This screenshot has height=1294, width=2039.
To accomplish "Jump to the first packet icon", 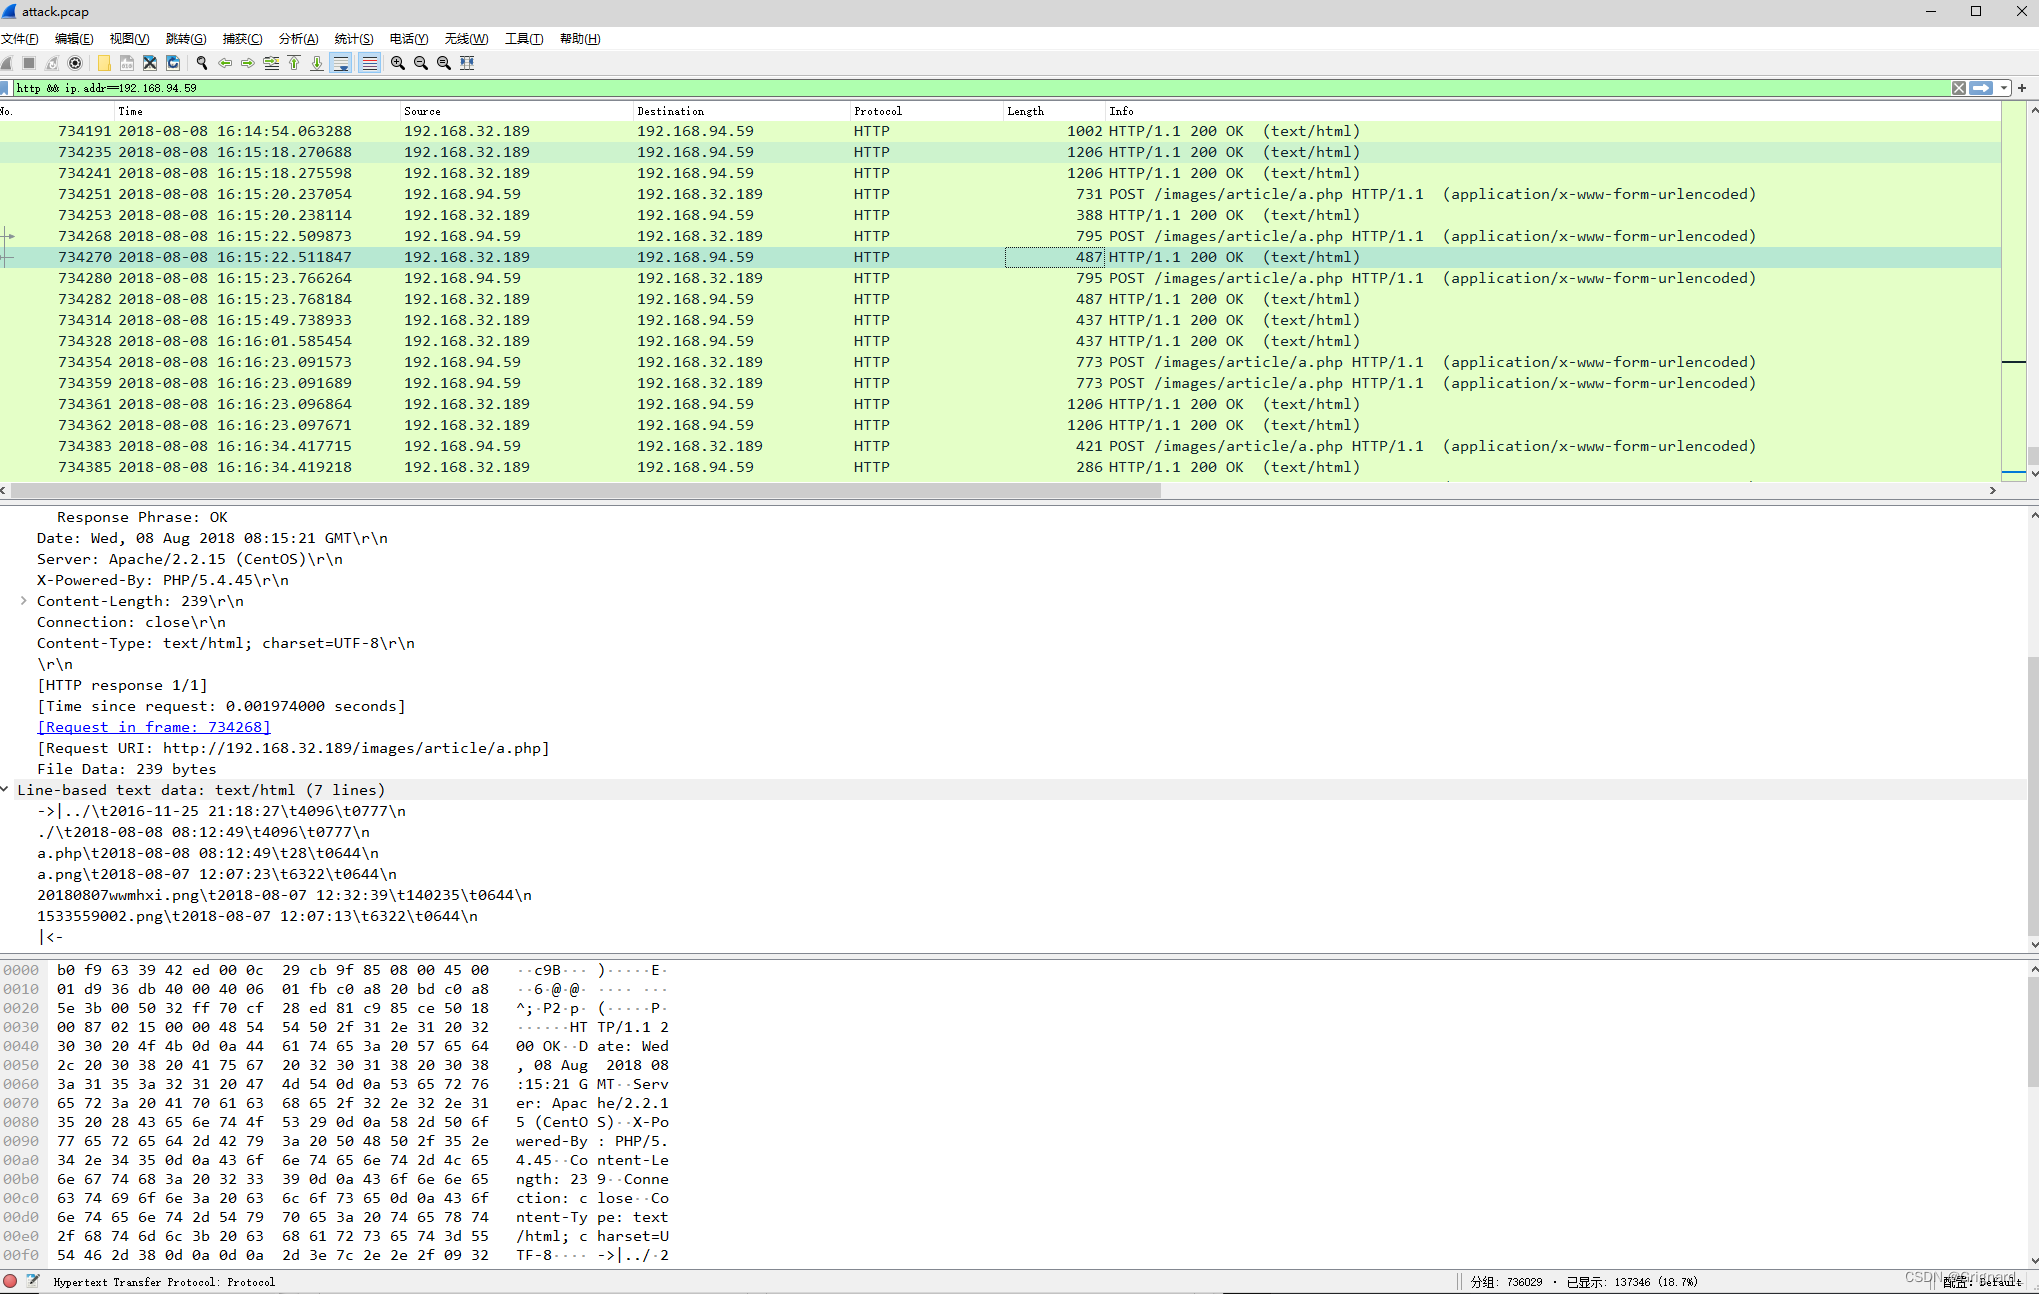I will pyautogui.click(x=294, y=63).
